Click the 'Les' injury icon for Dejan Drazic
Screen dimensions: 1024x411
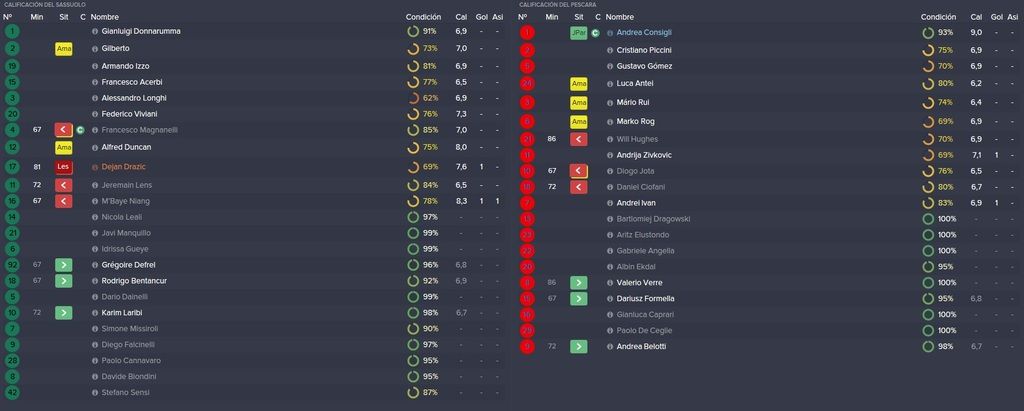tap(63, 167)
